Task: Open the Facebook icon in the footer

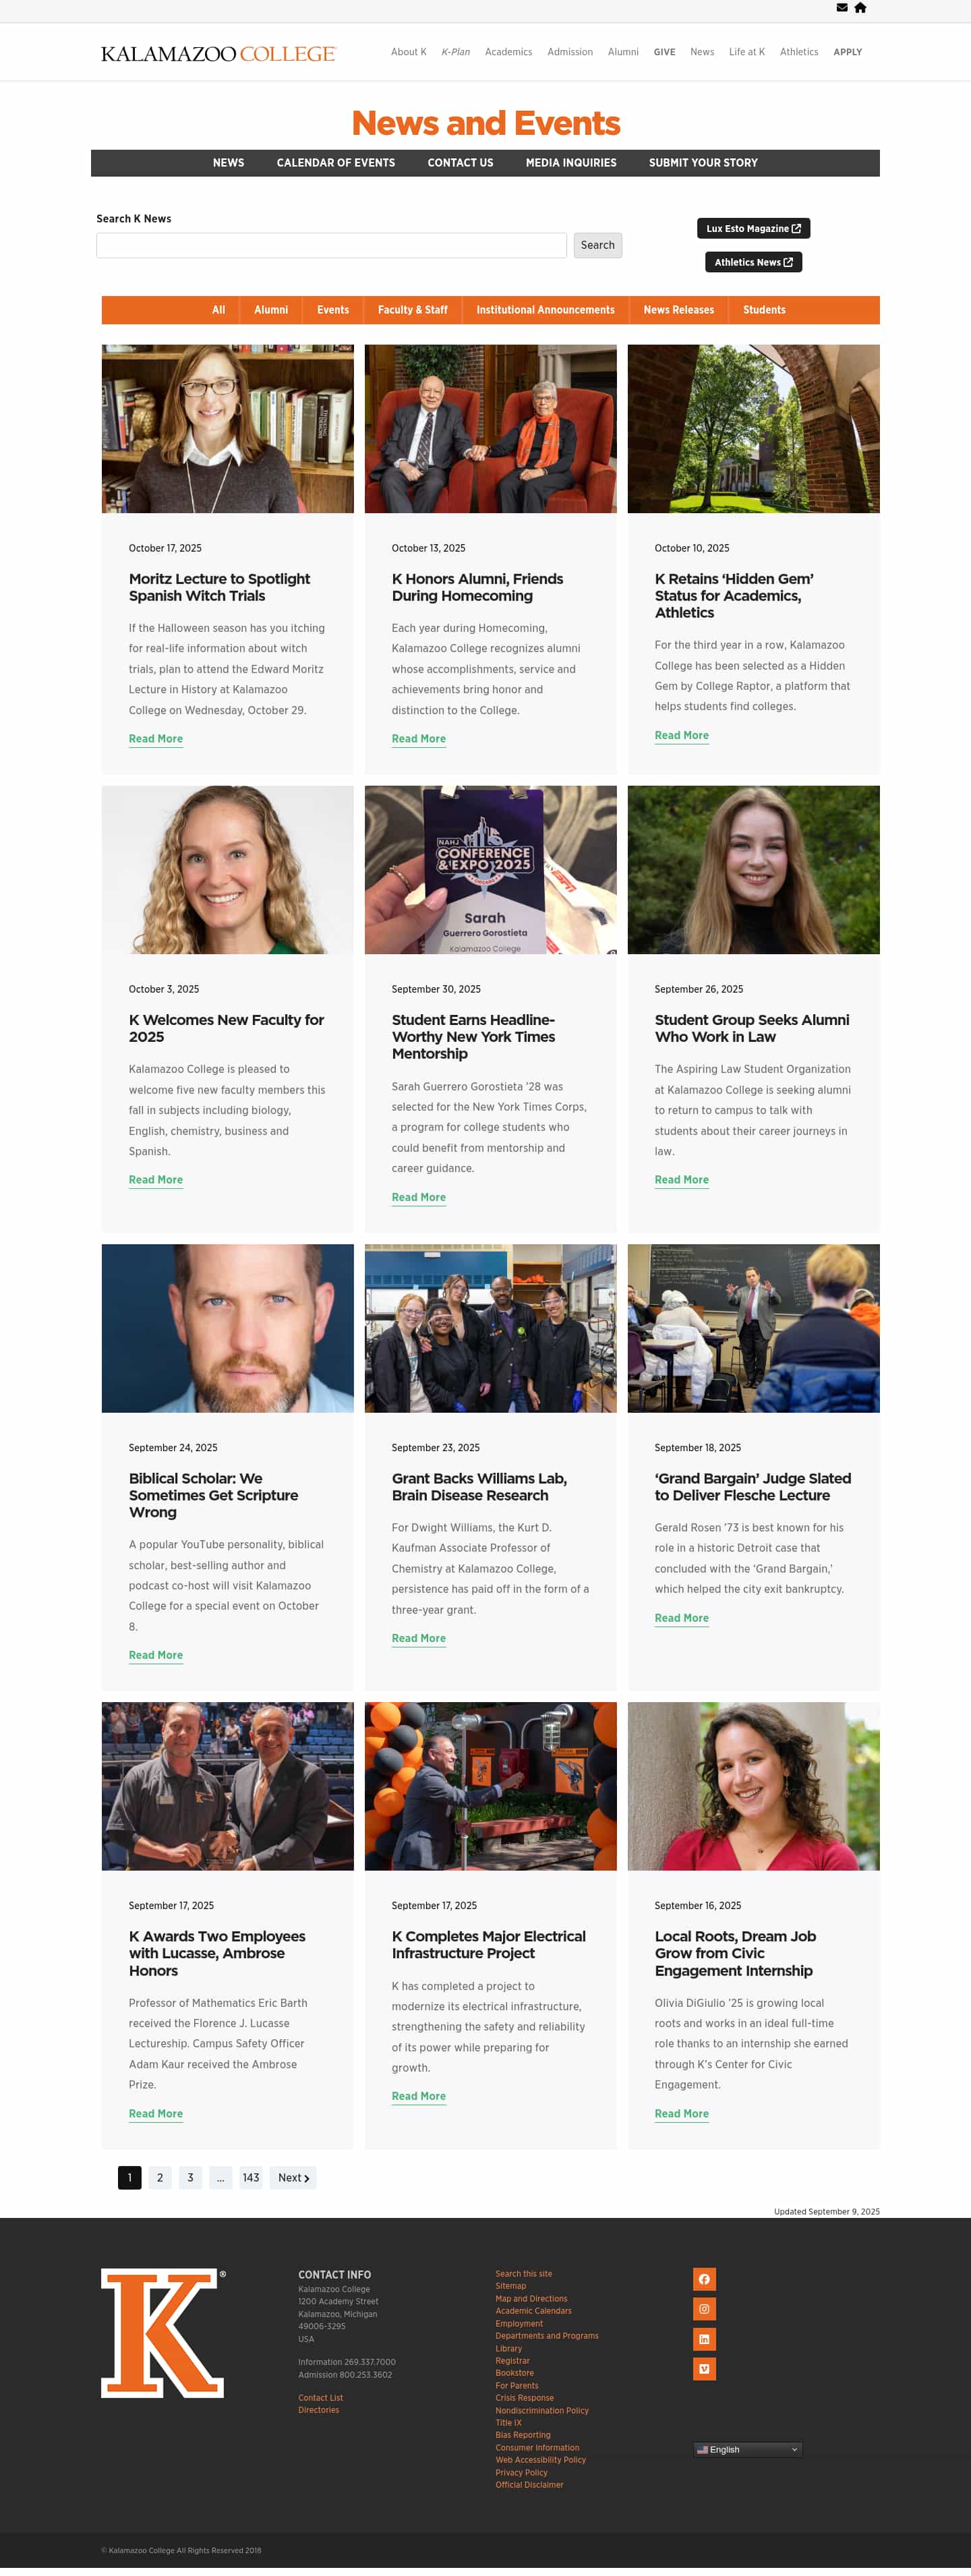Action: click(704, 2279)
